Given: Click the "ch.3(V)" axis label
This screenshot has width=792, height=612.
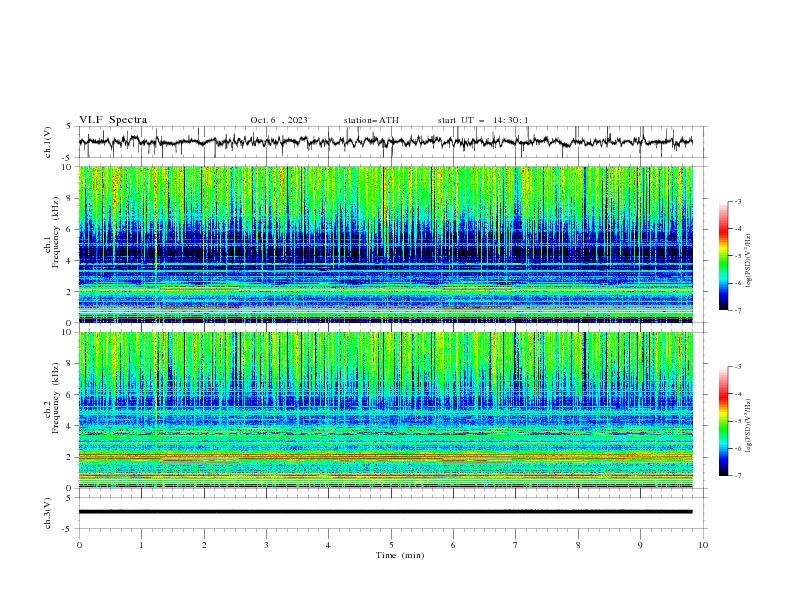Looking at the screenshot, I should [x=48, y=513].
